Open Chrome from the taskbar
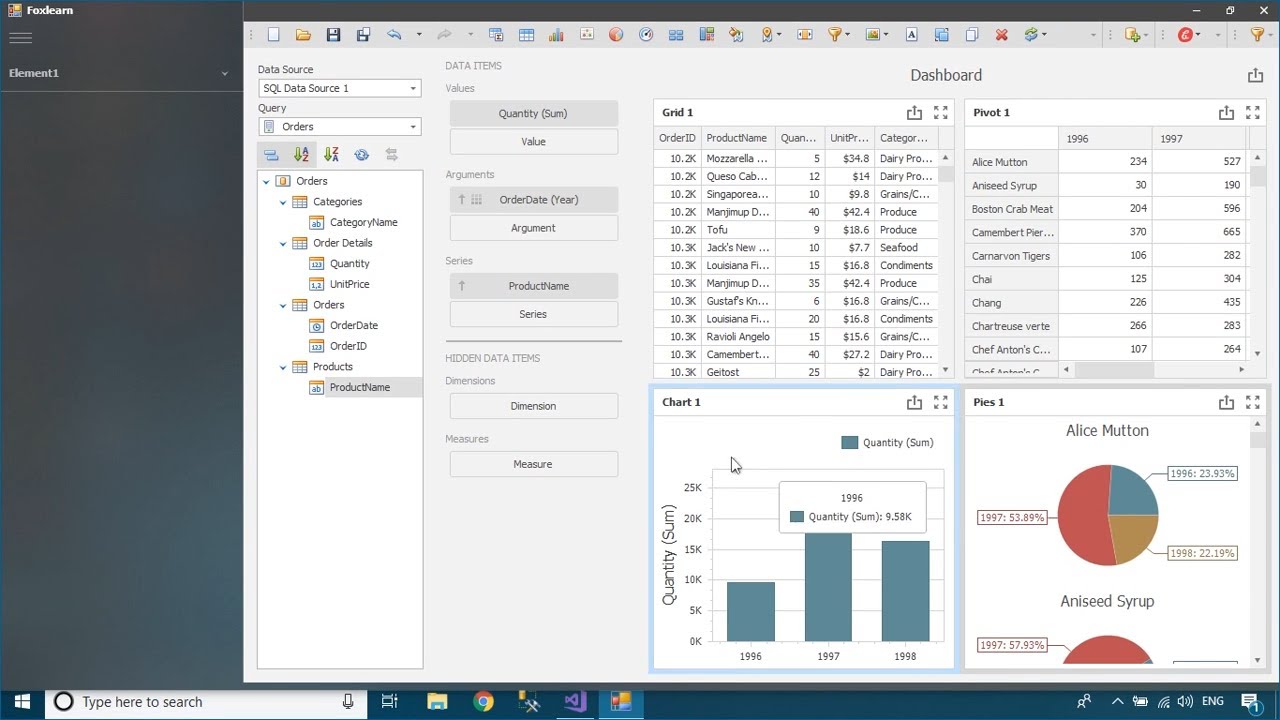 point(483,701)
